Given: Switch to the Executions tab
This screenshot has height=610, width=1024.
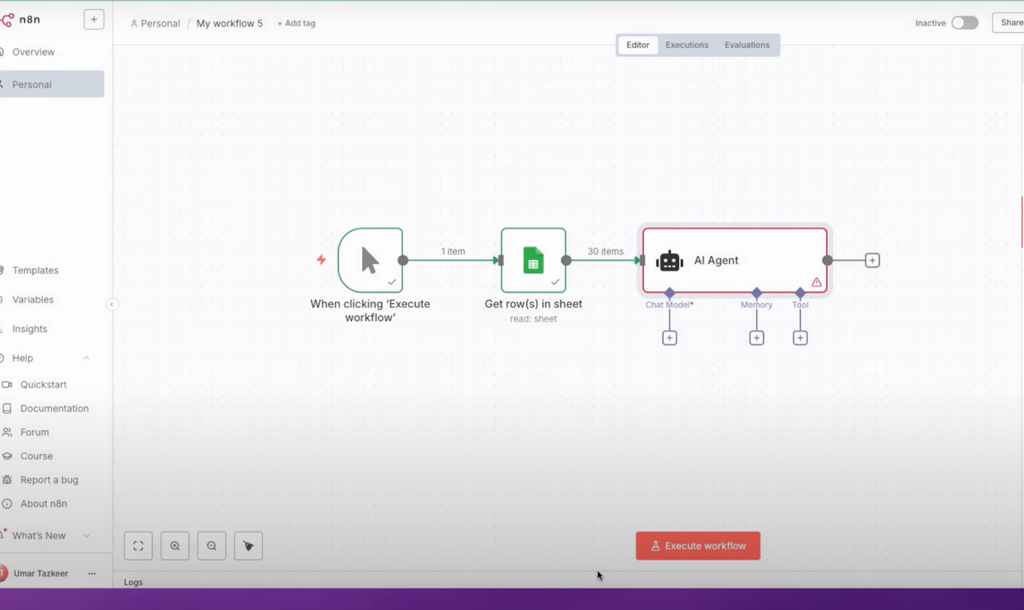Looking at the screenshot, I should click(687, 45).
